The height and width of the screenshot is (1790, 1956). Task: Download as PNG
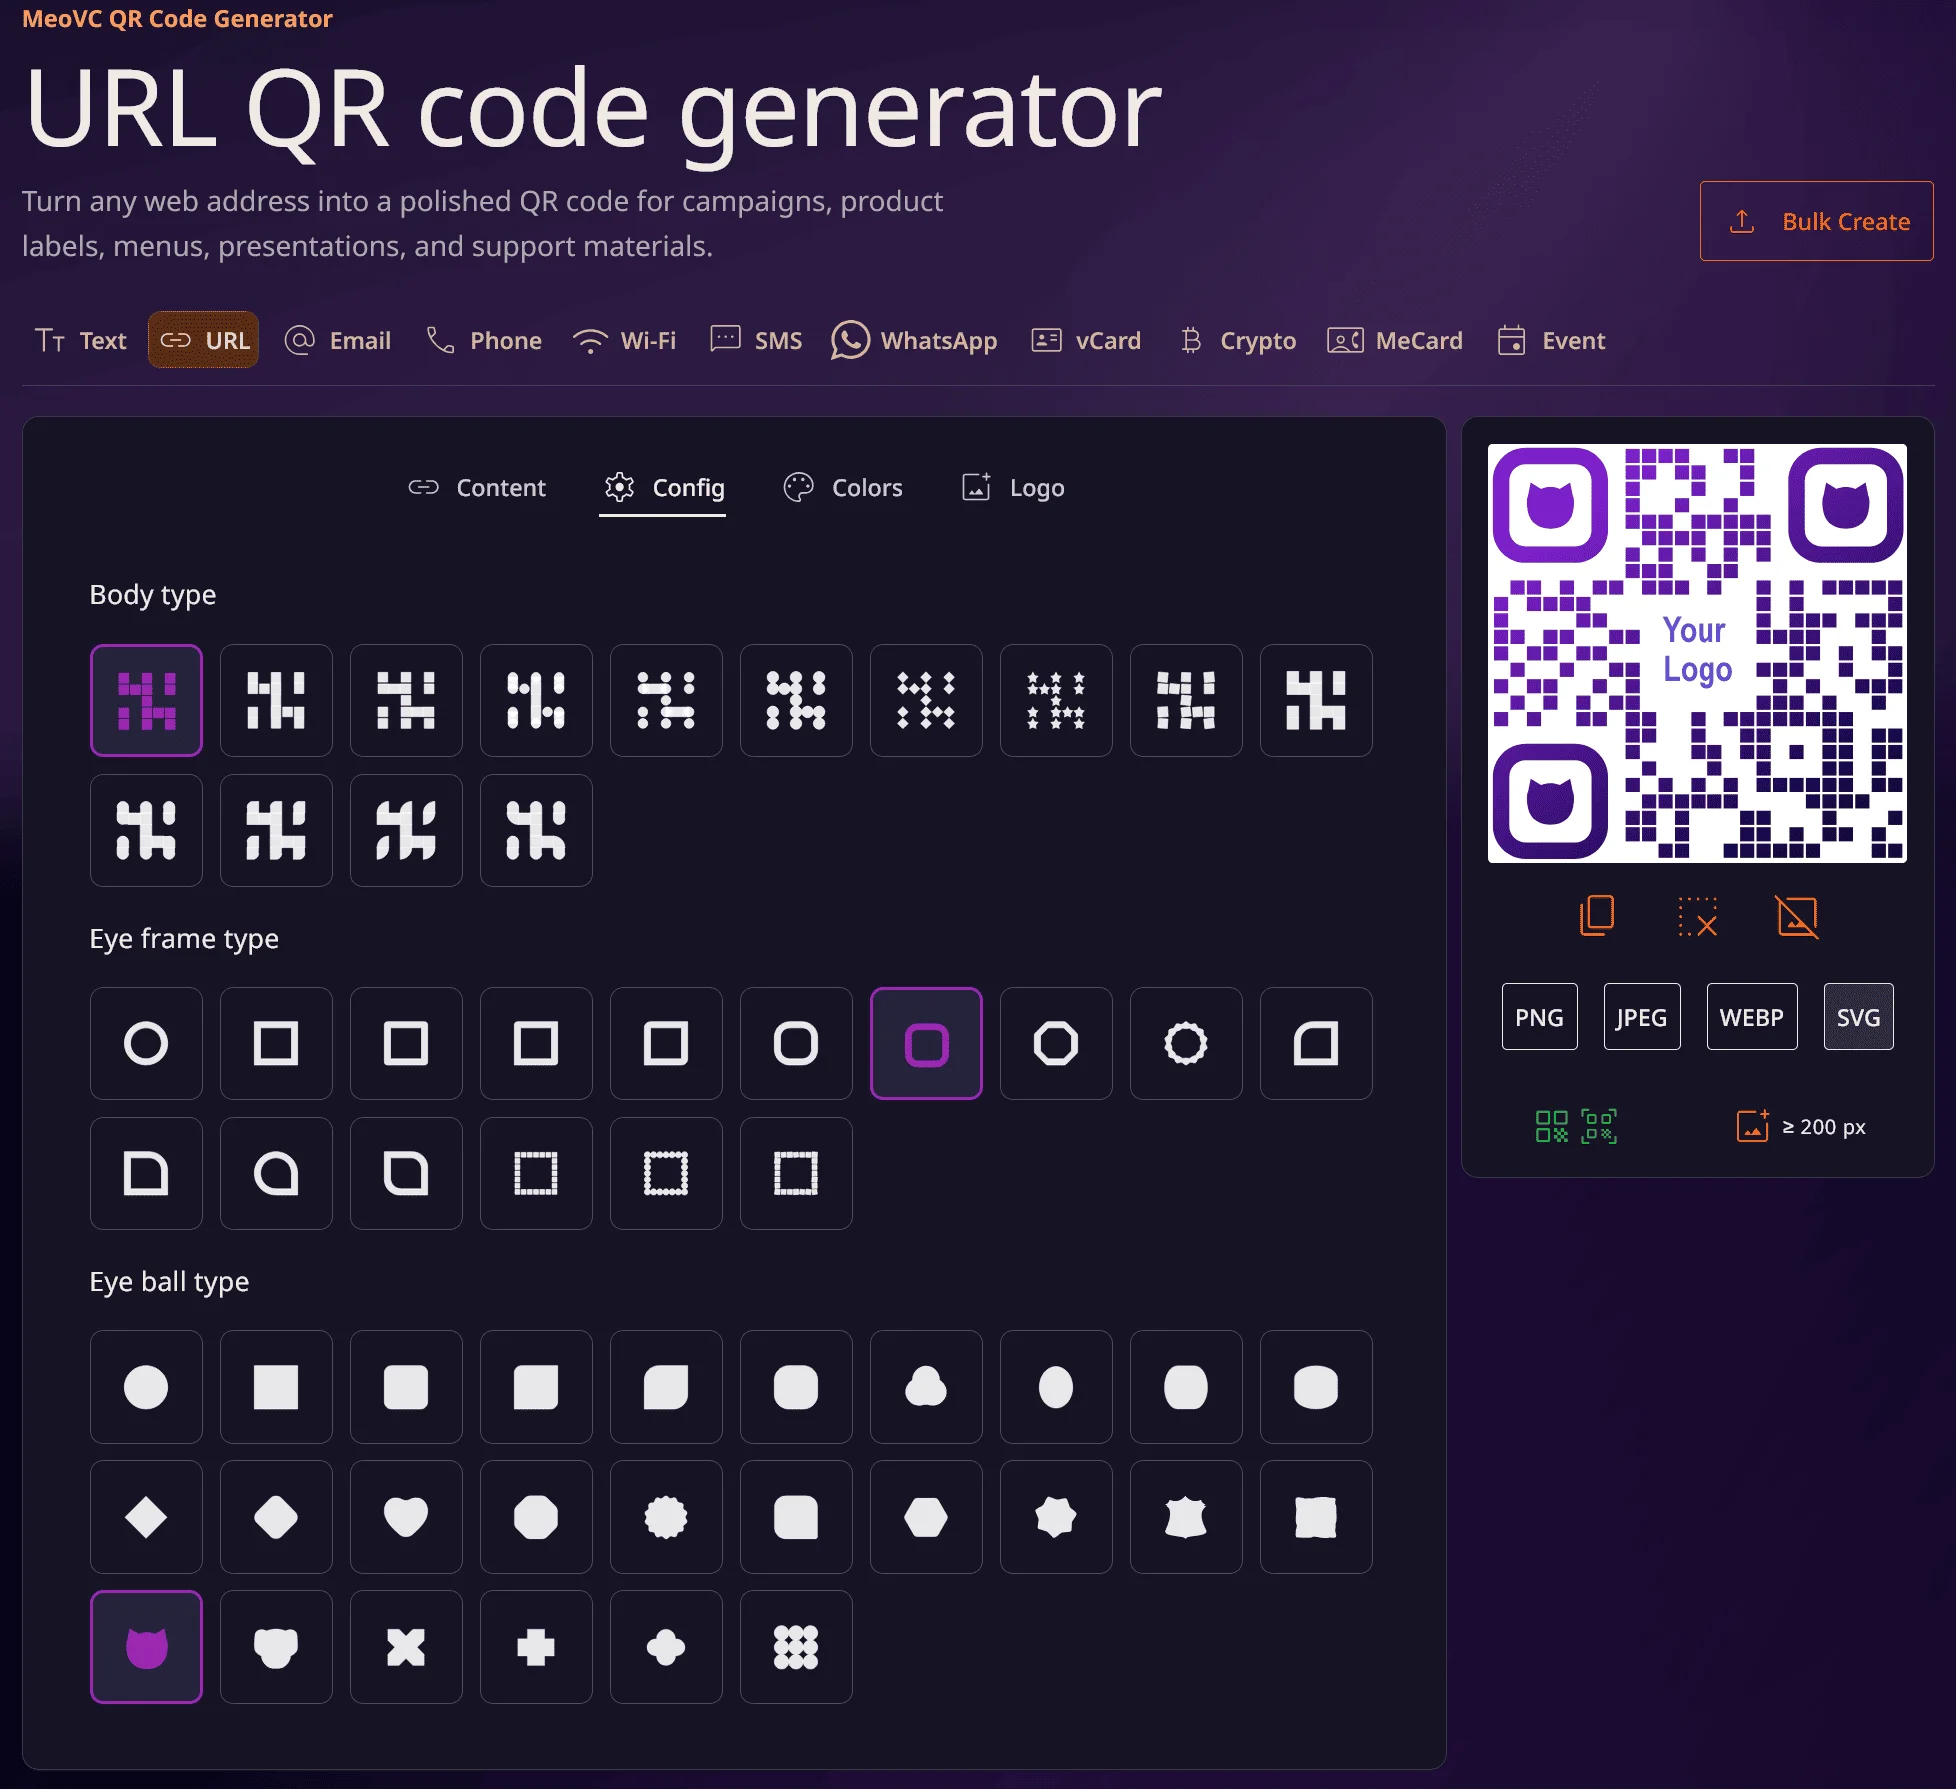click(1539, 1017)
